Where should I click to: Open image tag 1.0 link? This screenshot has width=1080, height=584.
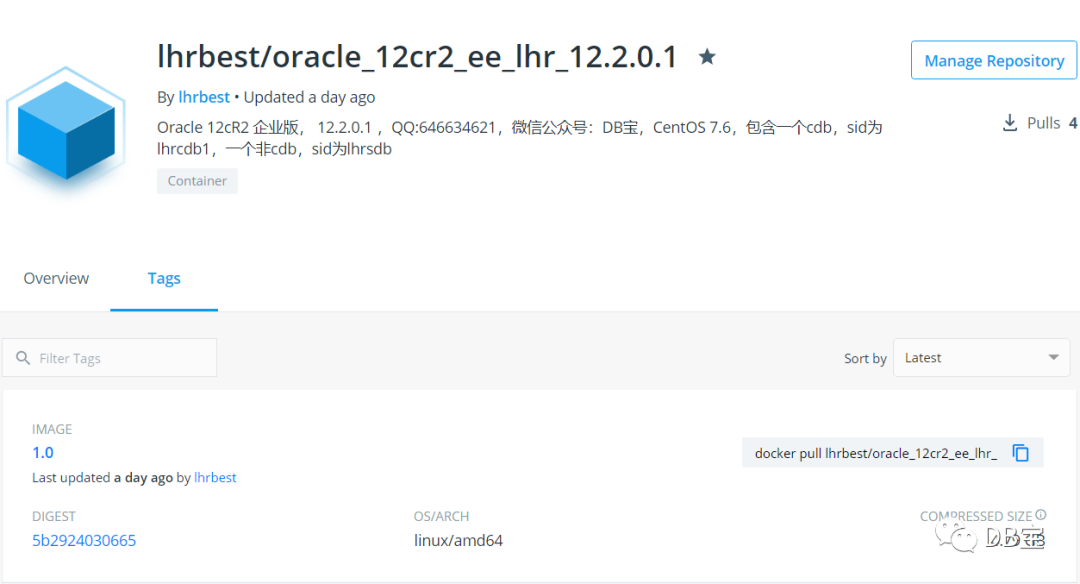click(43, 452)
